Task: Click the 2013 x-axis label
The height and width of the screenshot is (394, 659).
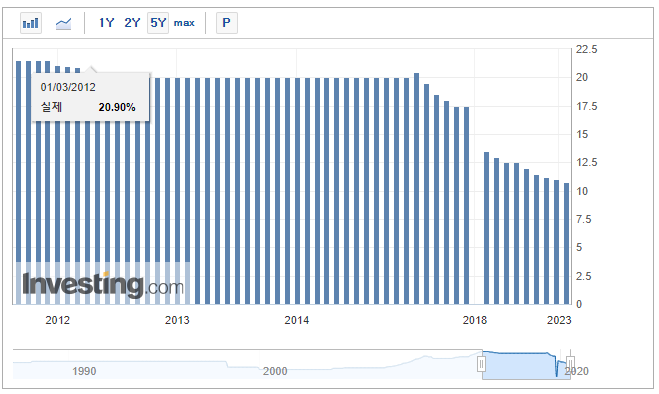Action: (x=177, y=320)
